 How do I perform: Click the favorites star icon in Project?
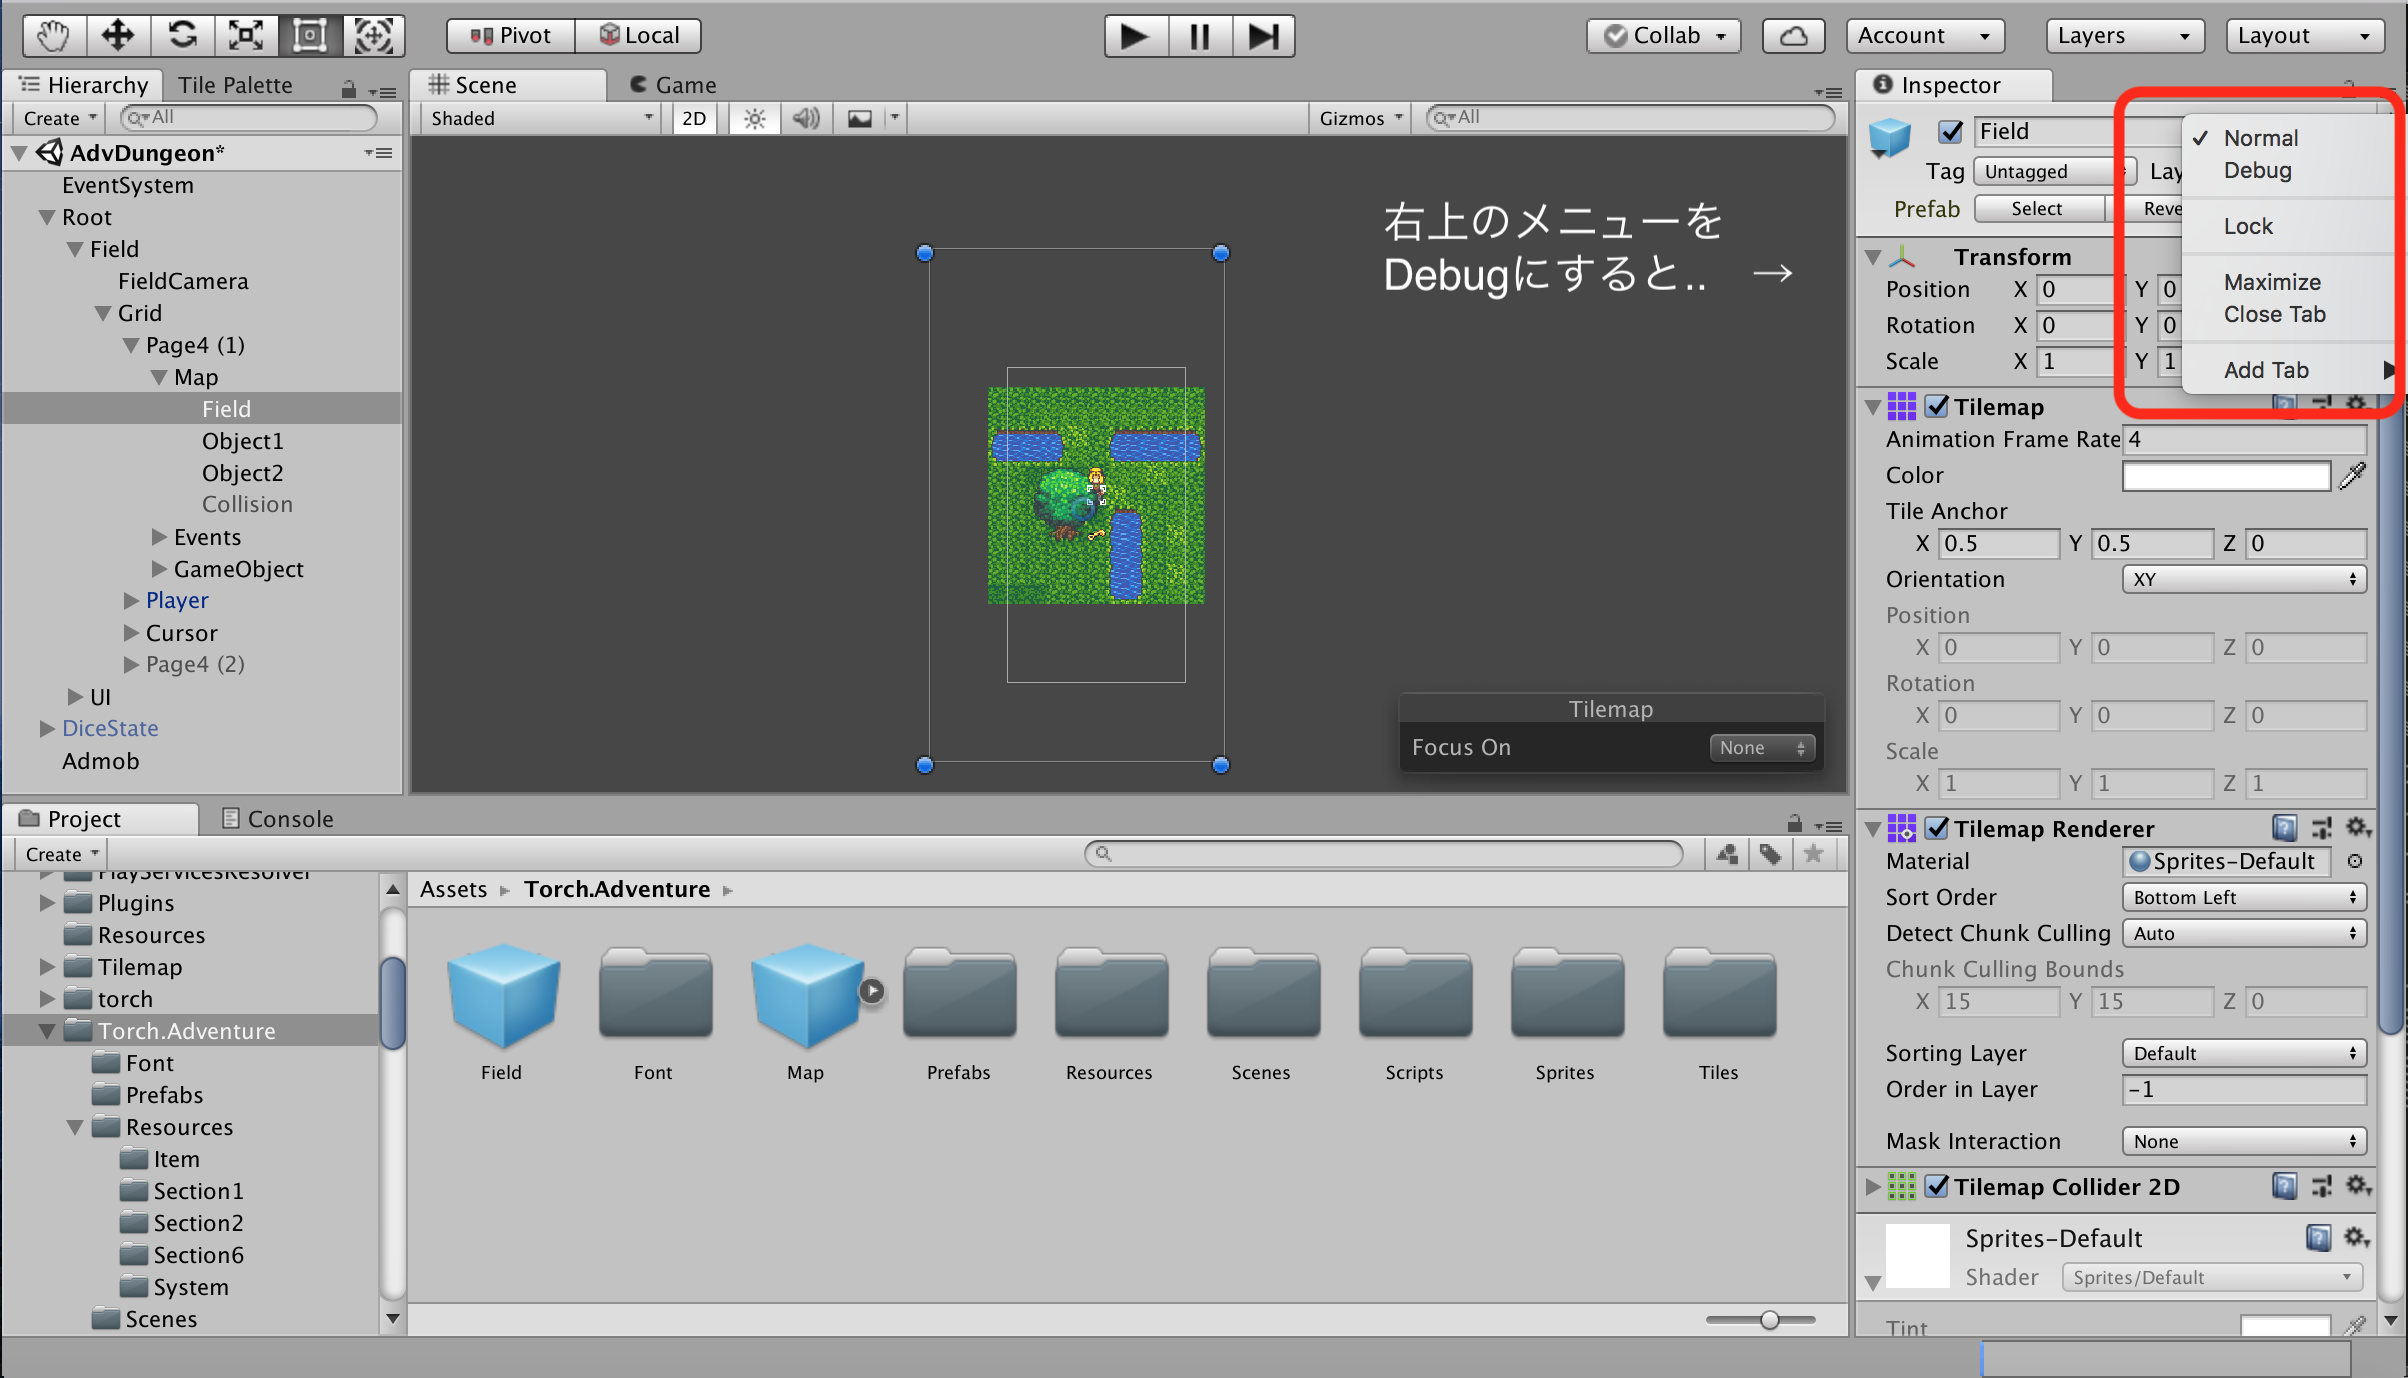1813,854
